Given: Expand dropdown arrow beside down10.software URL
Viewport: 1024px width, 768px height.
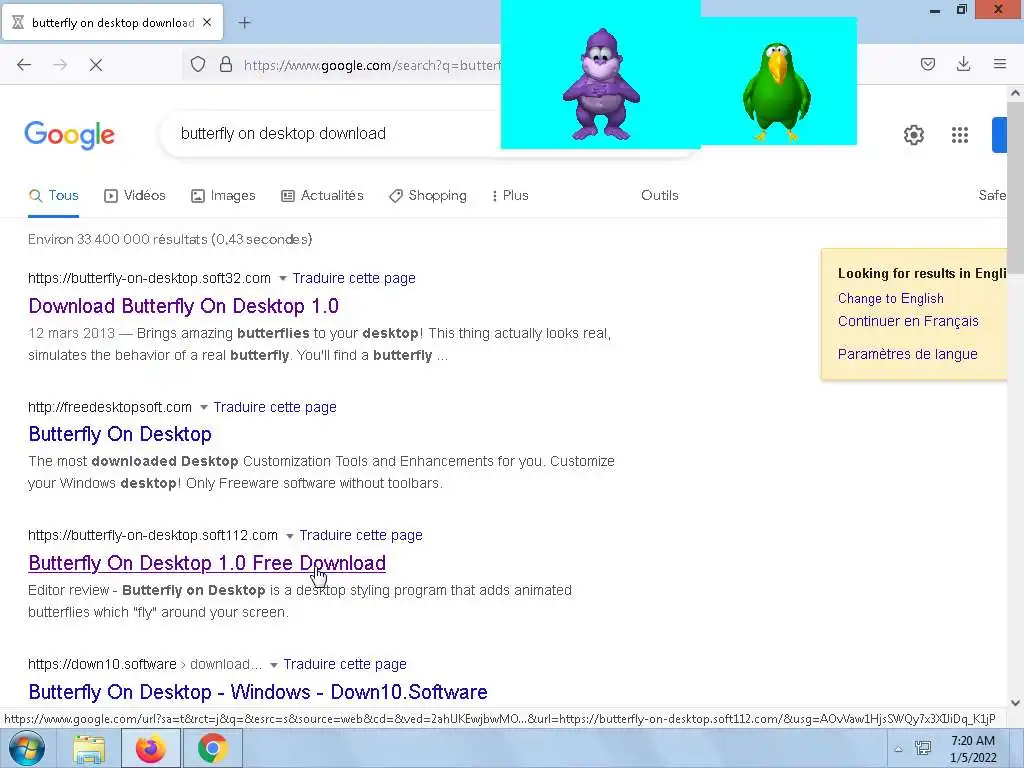Looking at the screenshot, I should [x=274, y=664].
